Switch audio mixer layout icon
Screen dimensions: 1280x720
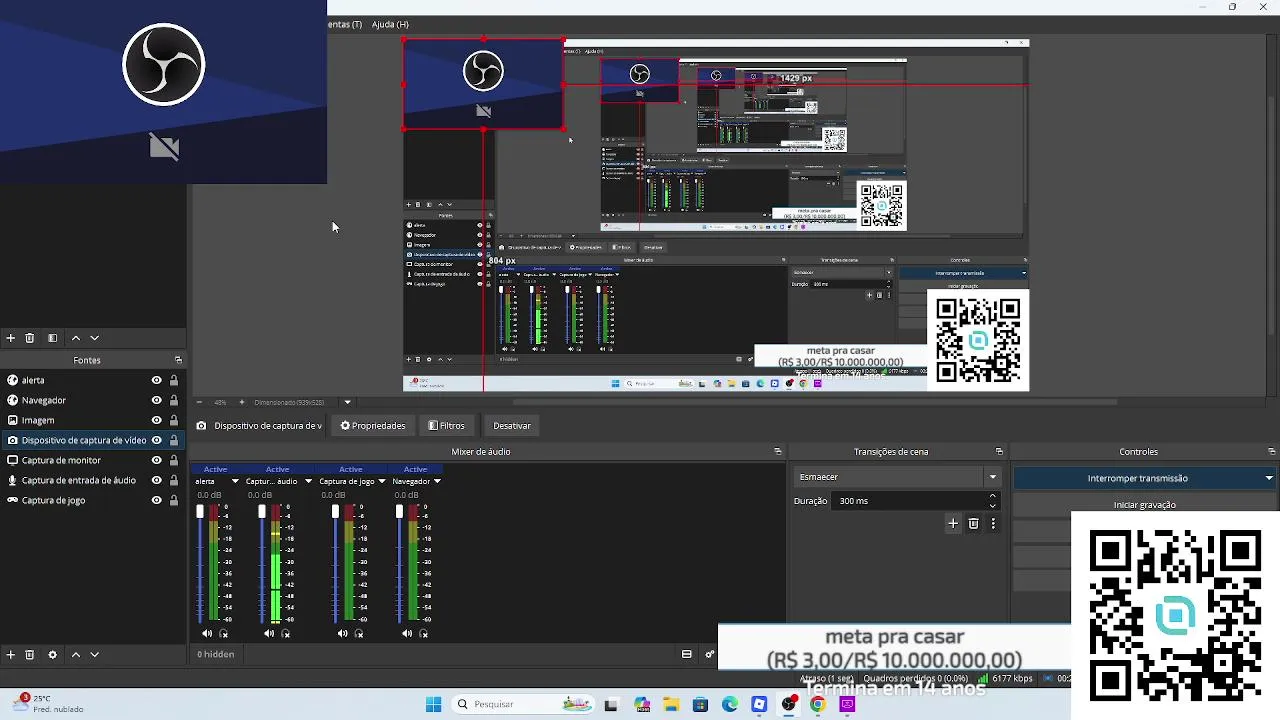[x=687, y=654]
